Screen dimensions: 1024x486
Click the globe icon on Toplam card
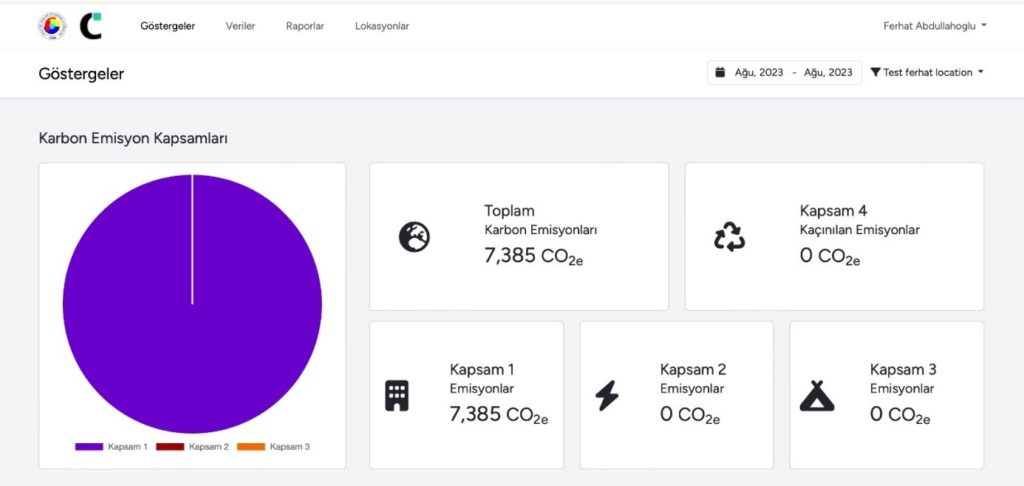(415, 237)
